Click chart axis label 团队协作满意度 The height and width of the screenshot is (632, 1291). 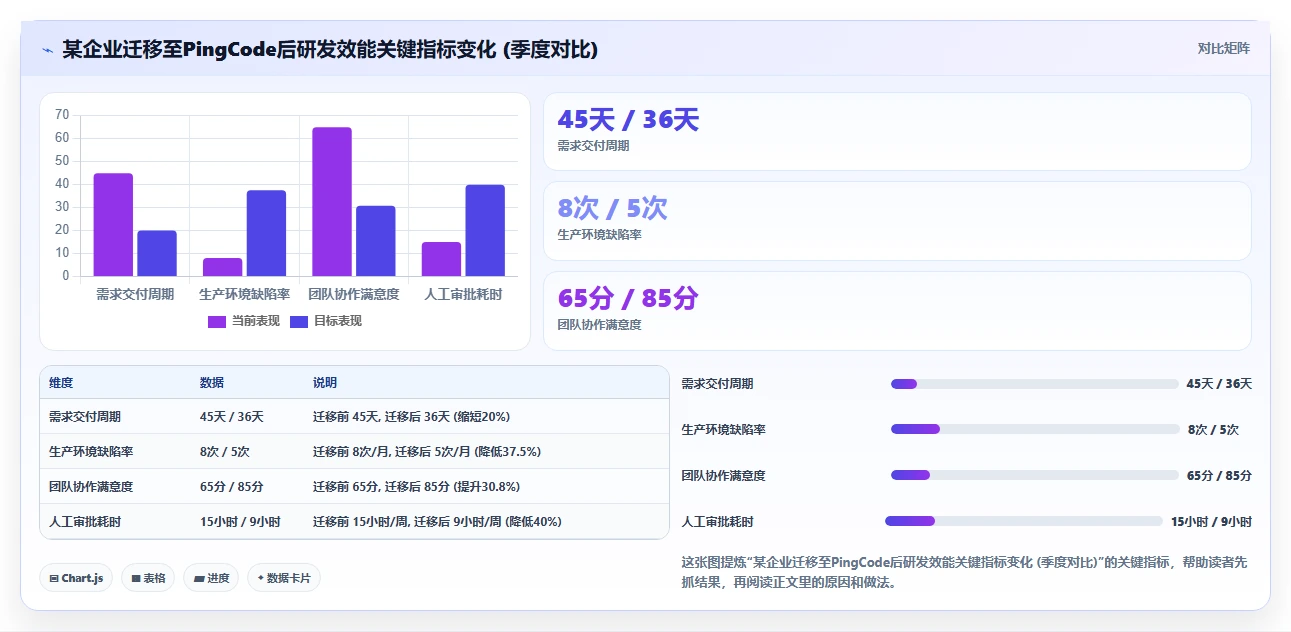point(354,294)
